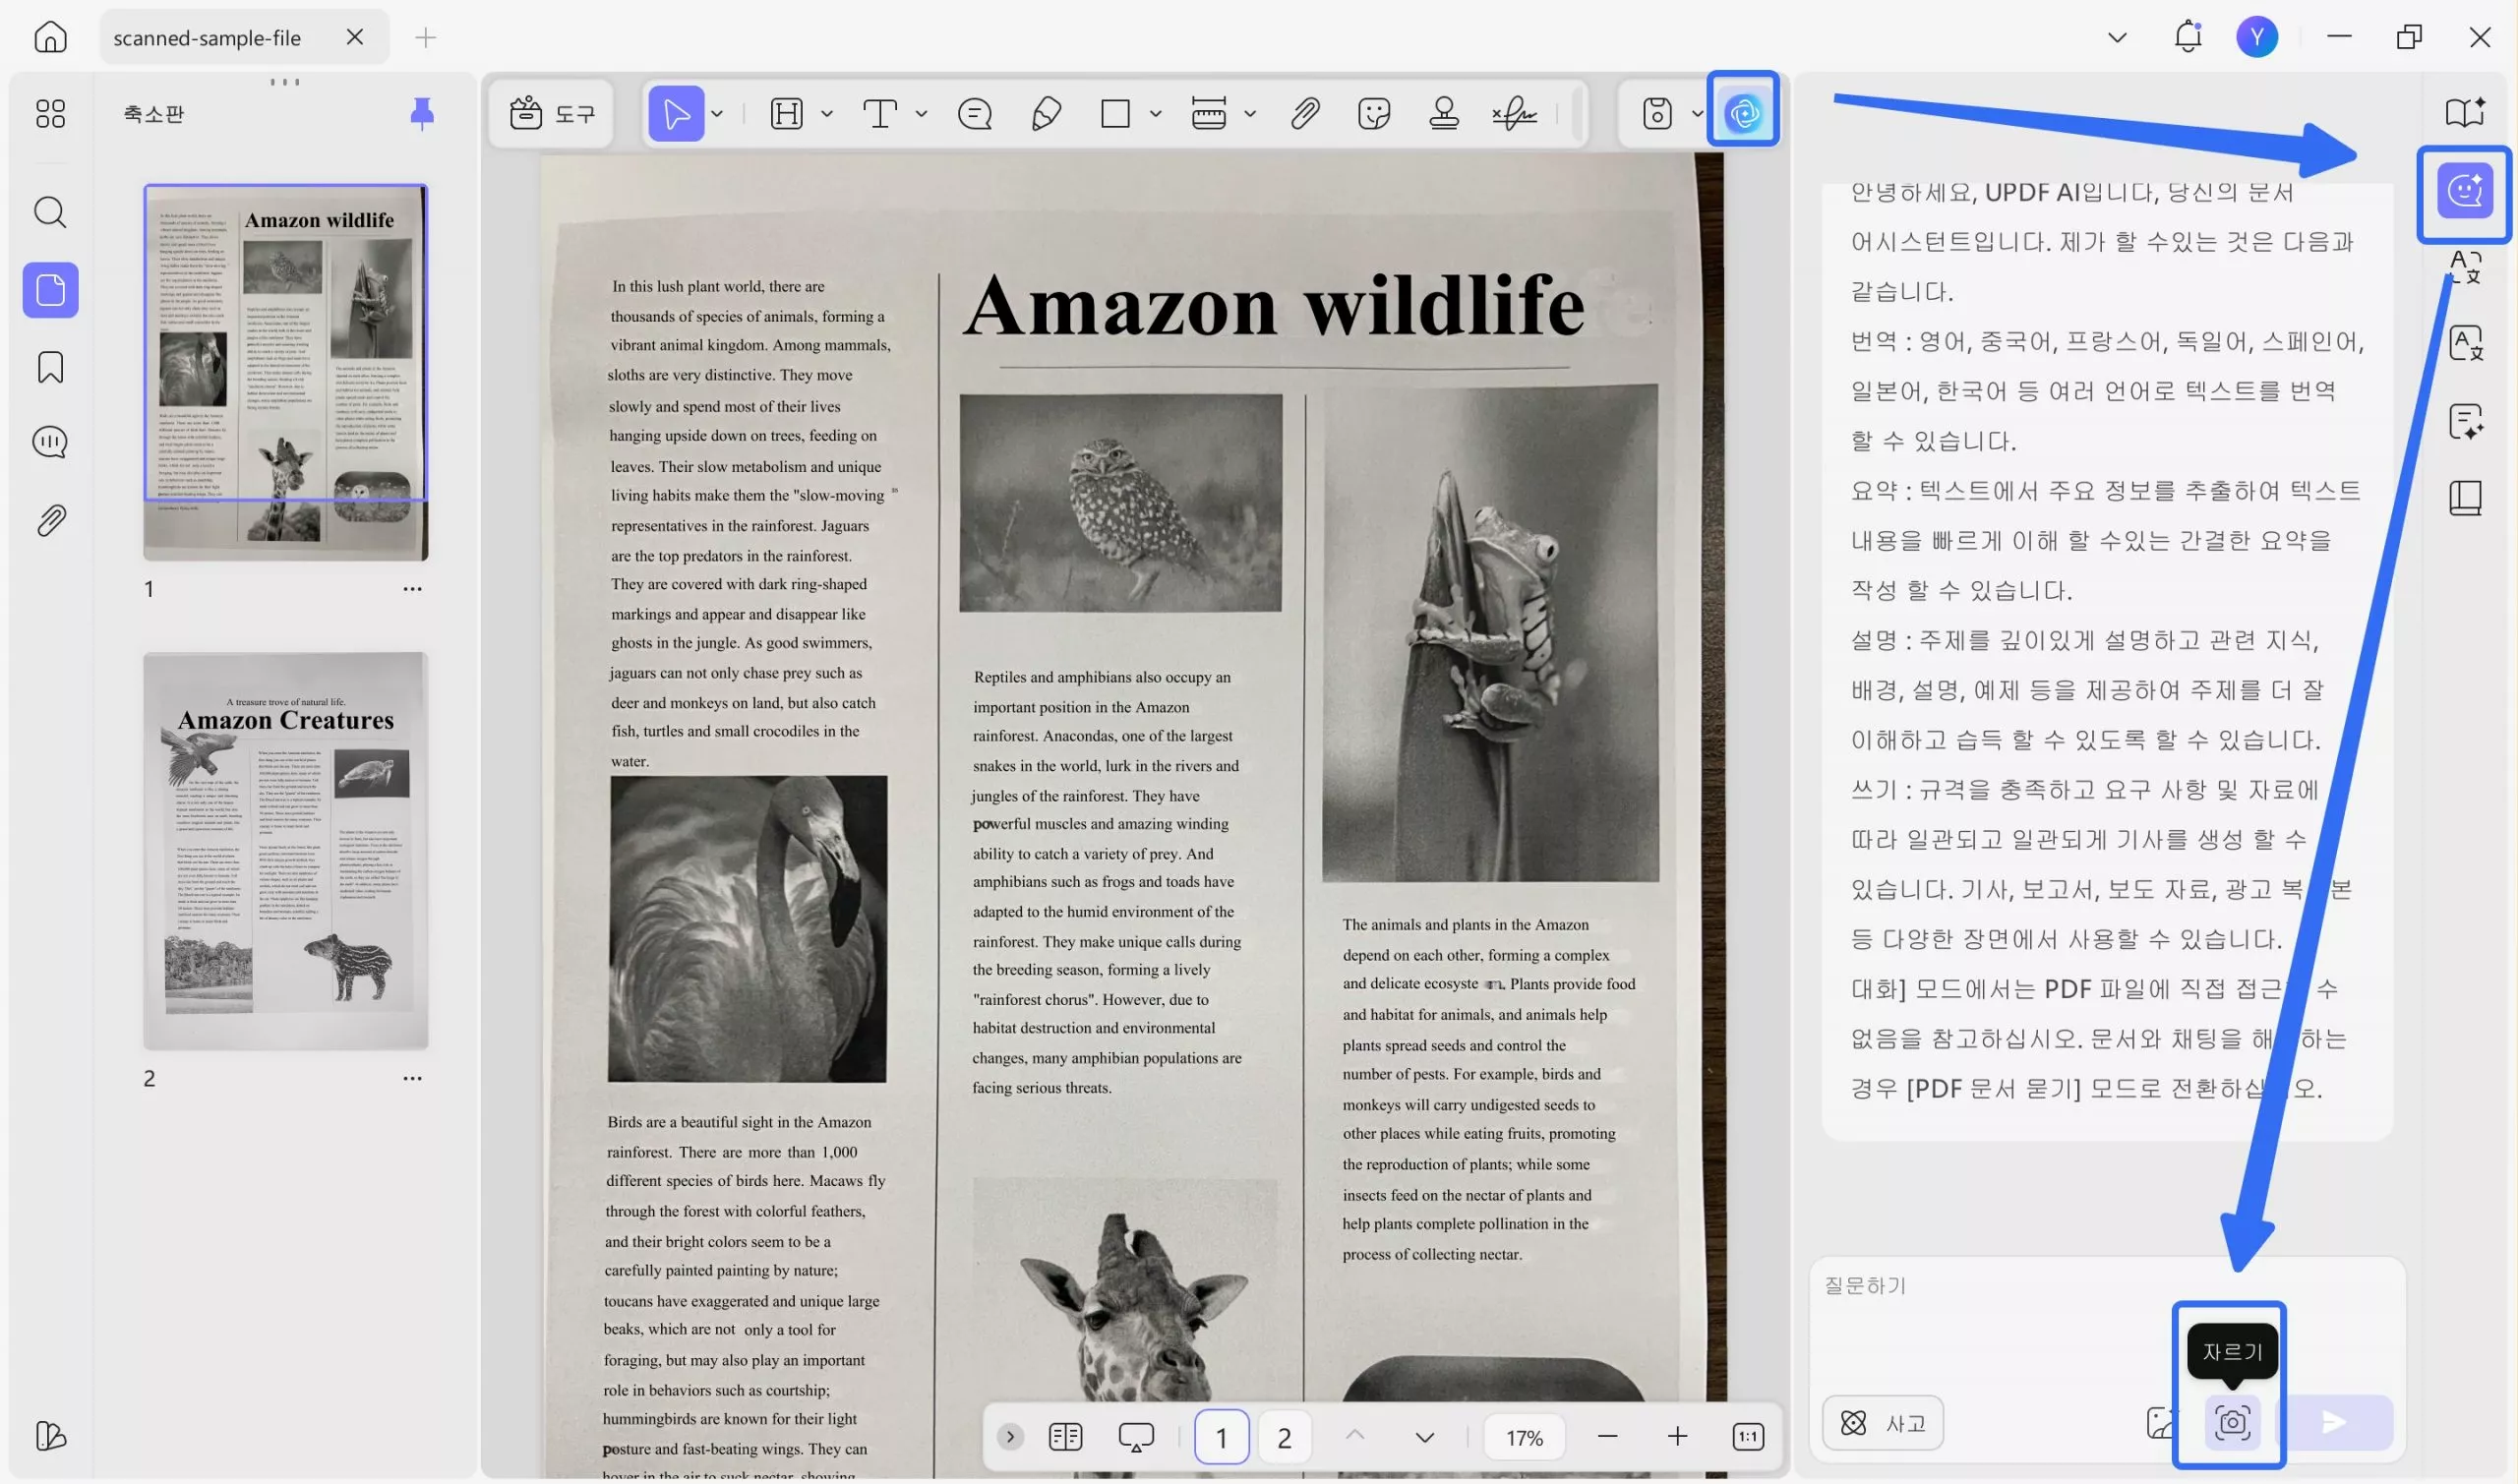Open the search panel in left sidebar
Image resolution: width=2518 pixels, height=1484 pixels.
50,212
